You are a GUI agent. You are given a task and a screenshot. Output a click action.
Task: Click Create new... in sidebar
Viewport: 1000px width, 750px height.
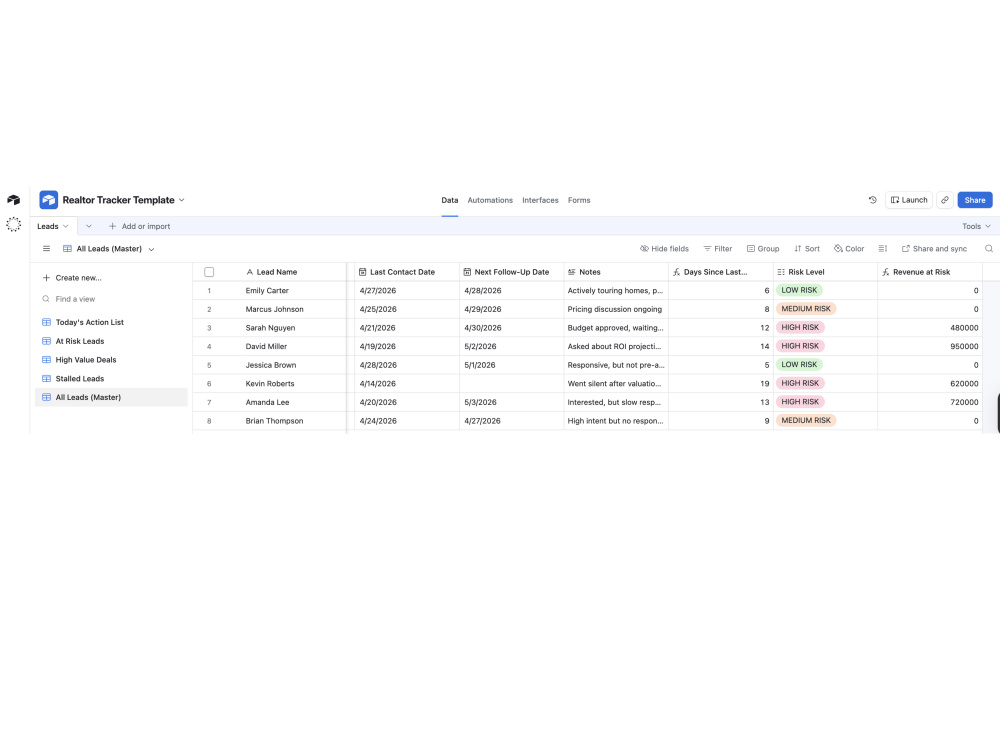pos(72,277)
